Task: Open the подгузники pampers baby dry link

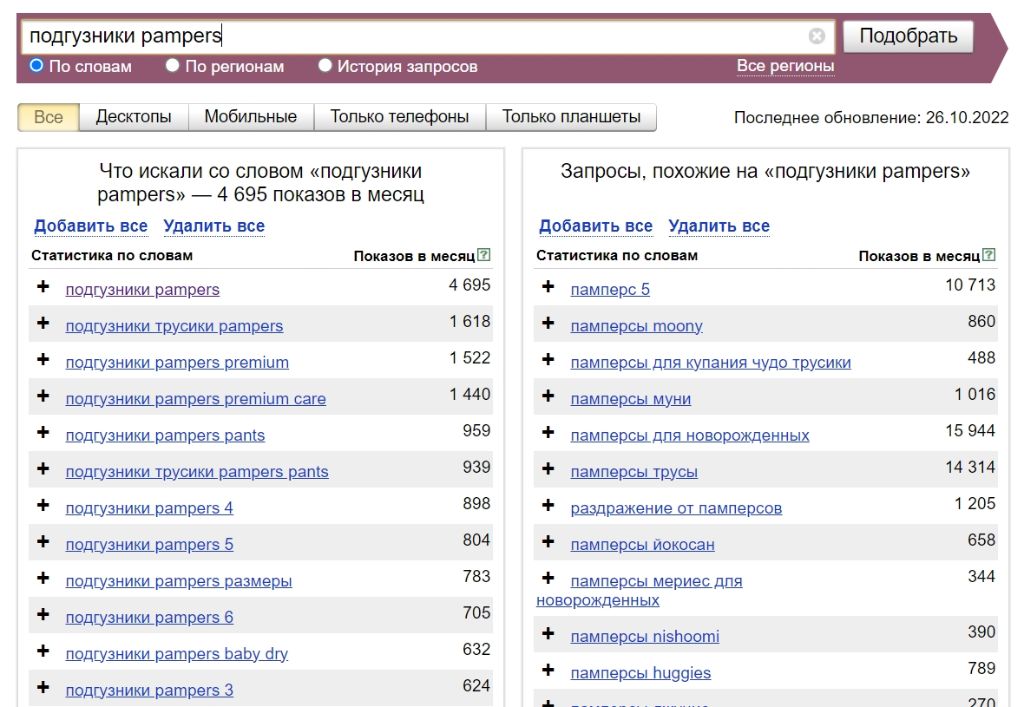Action: coord(177,654)
